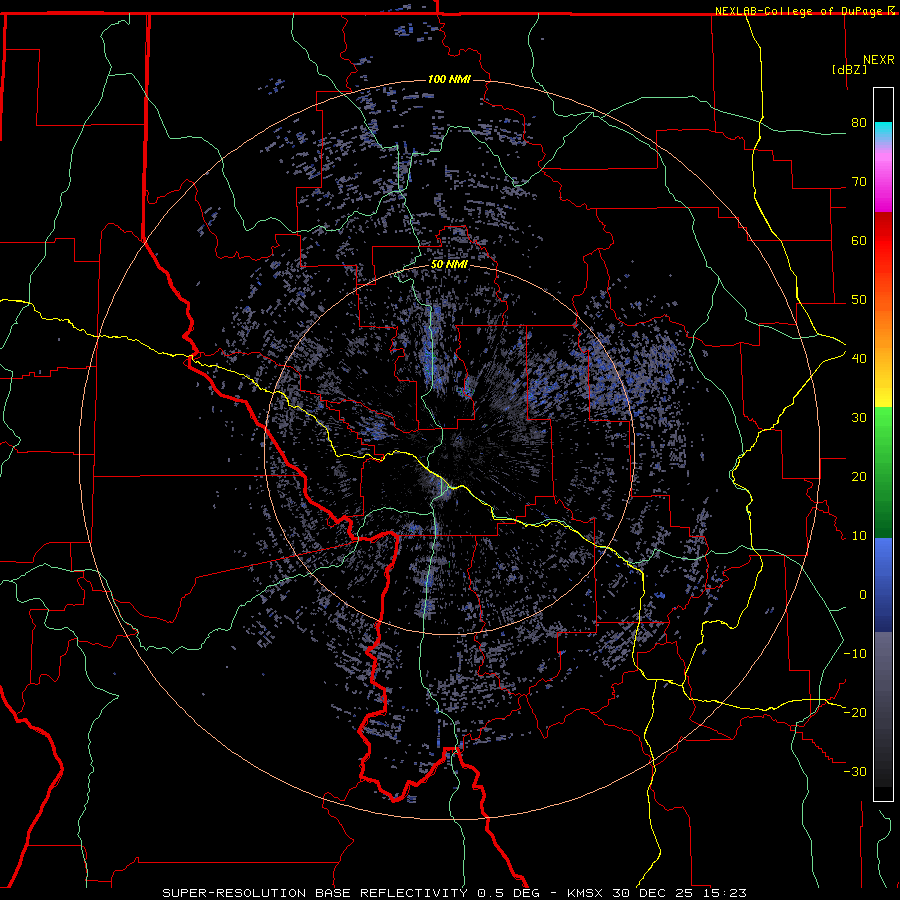Click the 70 value on the dBZ scale
900x900 pixels.
point(859,181)
